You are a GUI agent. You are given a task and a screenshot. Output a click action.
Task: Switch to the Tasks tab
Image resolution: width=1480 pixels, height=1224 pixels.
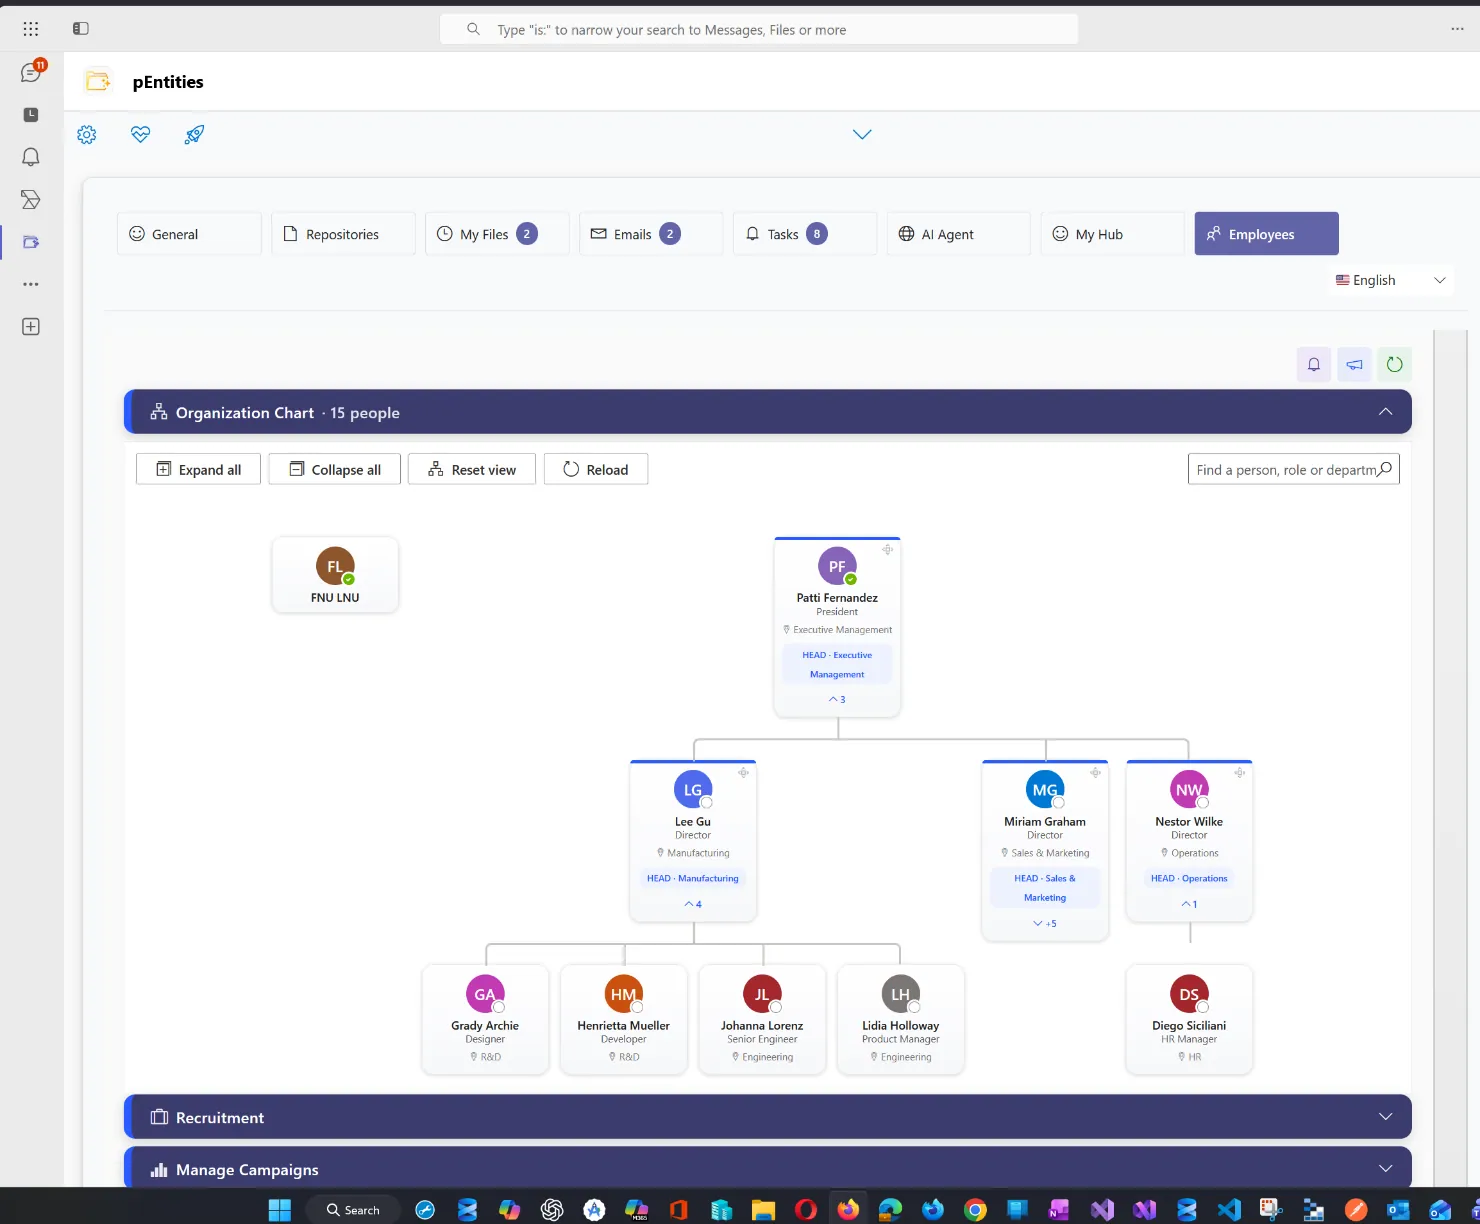click(x=805, y=234)
